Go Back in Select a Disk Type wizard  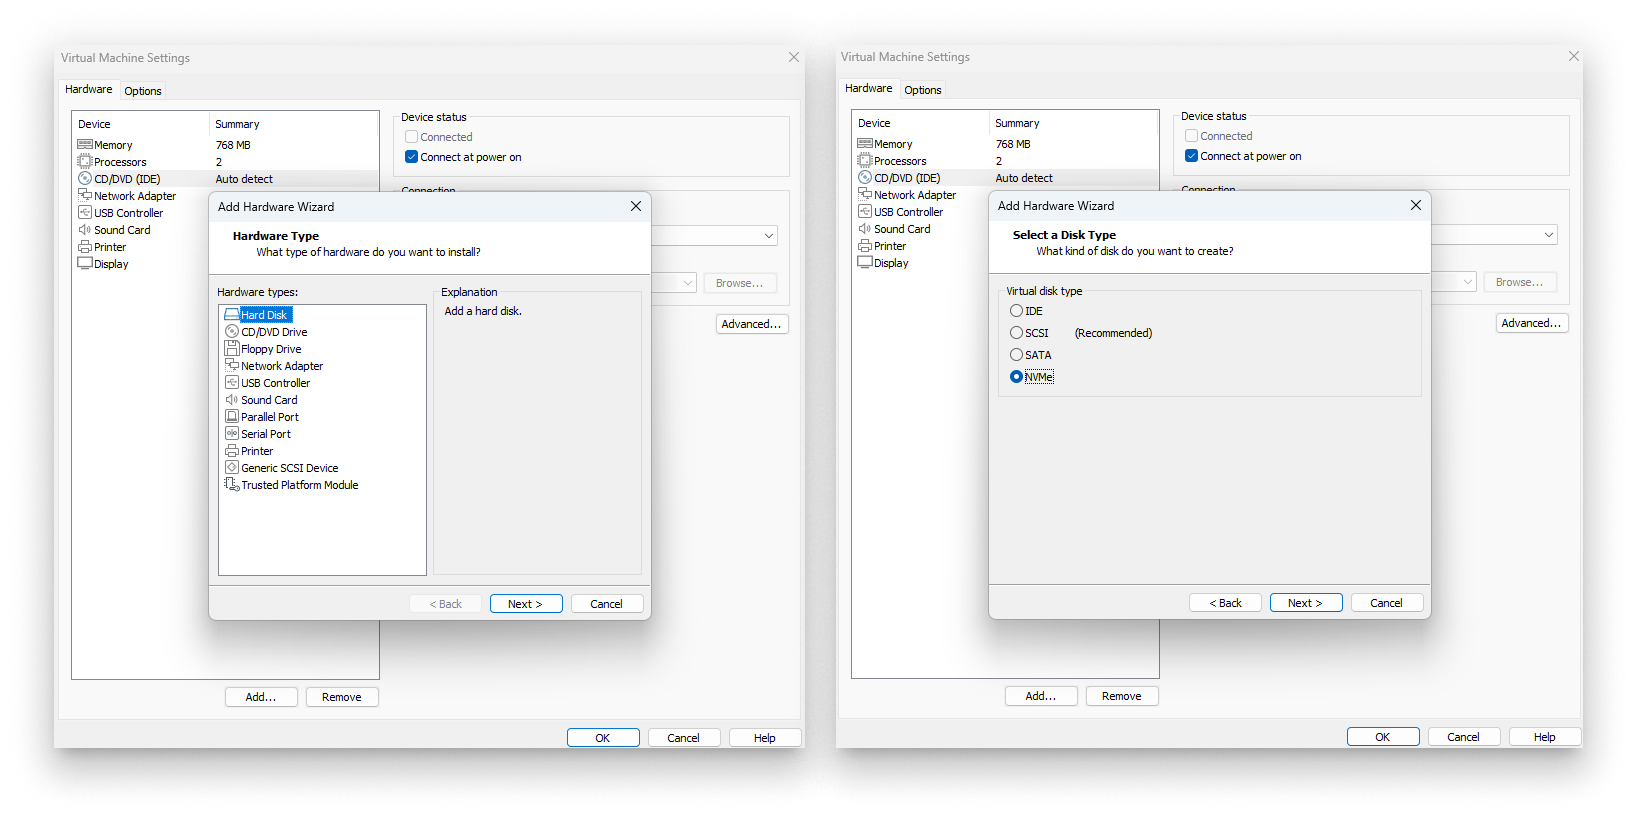click(x=1225, y=603)
